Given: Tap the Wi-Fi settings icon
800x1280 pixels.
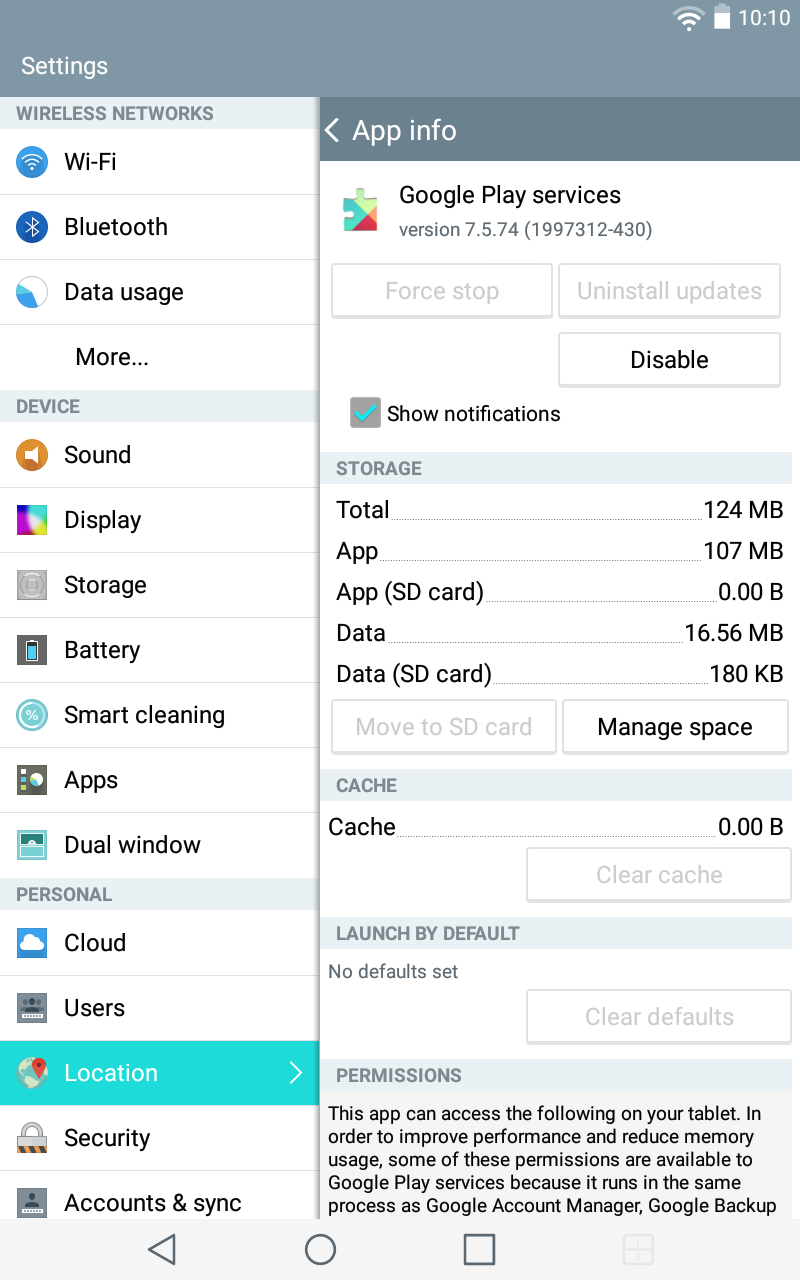Looking at the screenshot, I should [32, 162].
